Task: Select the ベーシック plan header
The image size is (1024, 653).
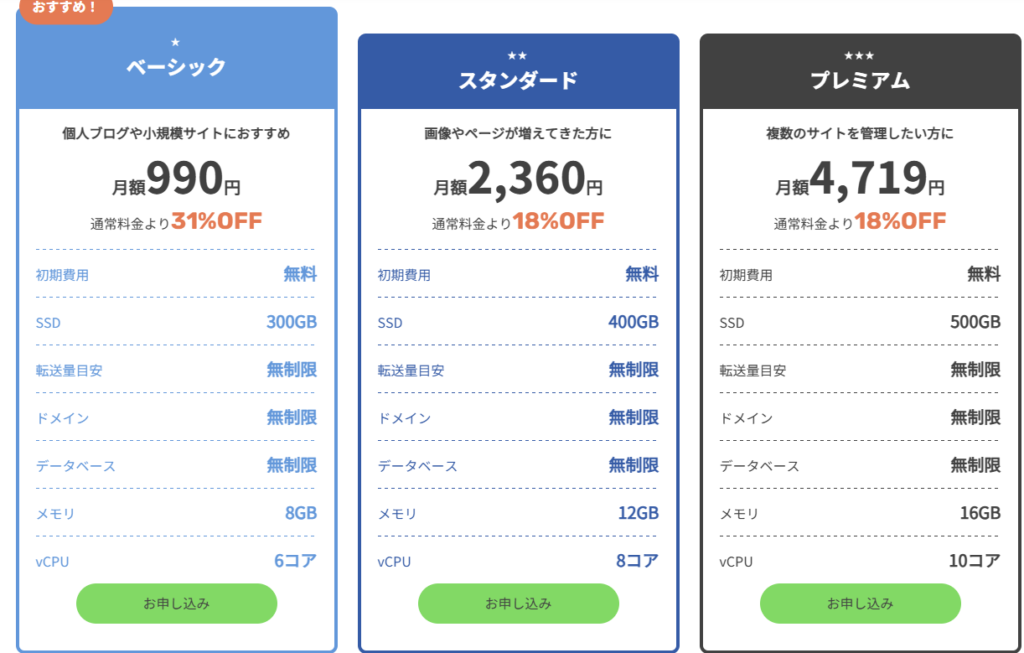Action: pyautogui.click(x=176, y=67)
